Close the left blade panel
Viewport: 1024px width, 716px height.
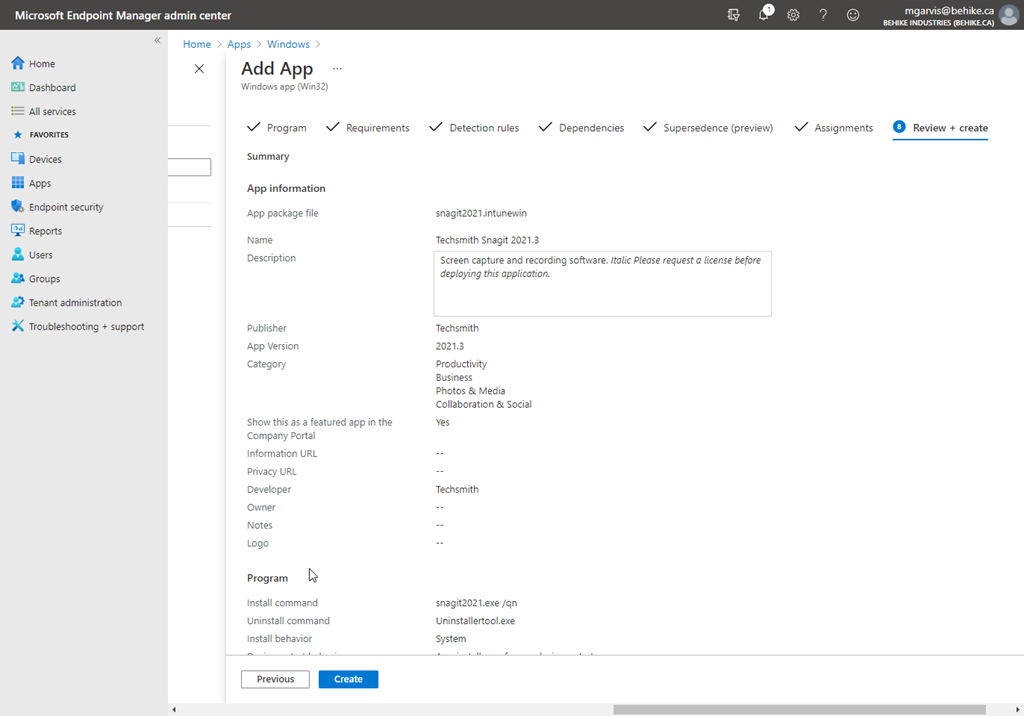[x=199, y=69]
